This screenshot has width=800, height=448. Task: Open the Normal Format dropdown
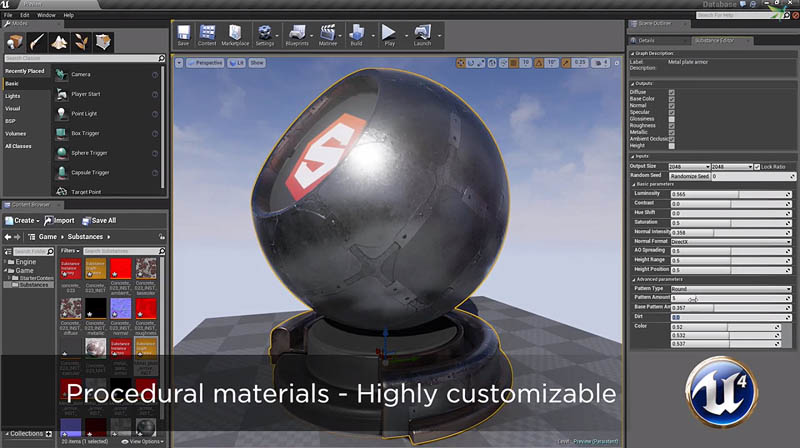tap(731, 241)
